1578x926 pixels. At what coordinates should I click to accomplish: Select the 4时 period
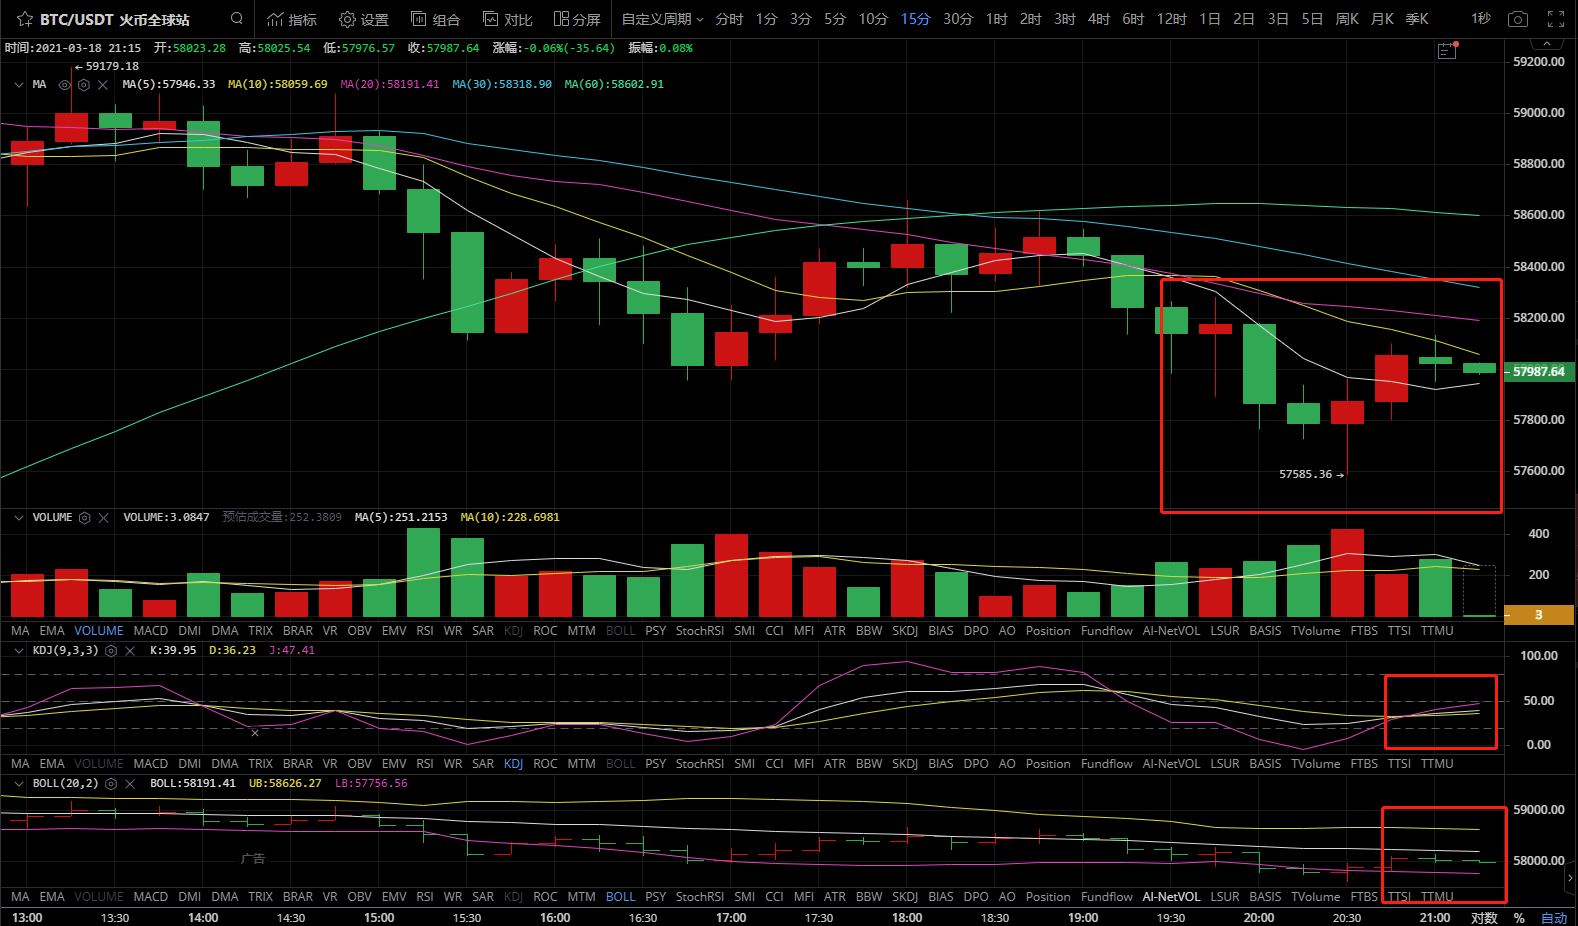(x=1099, y=19)
